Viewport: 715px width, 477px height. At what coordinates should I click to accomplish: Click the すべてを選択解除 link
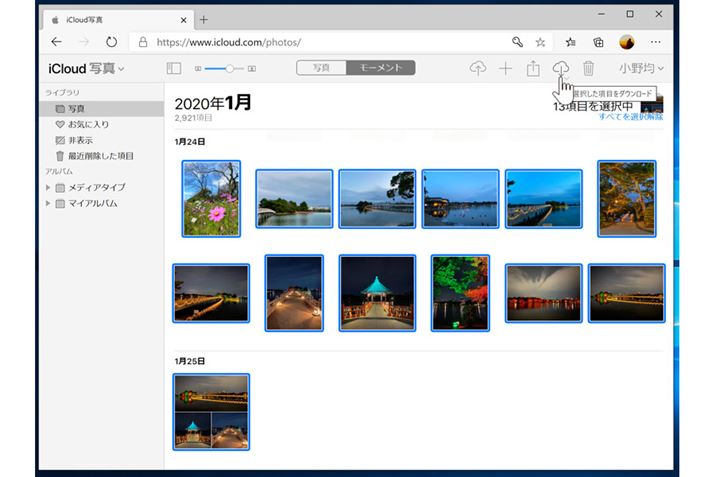630,117
